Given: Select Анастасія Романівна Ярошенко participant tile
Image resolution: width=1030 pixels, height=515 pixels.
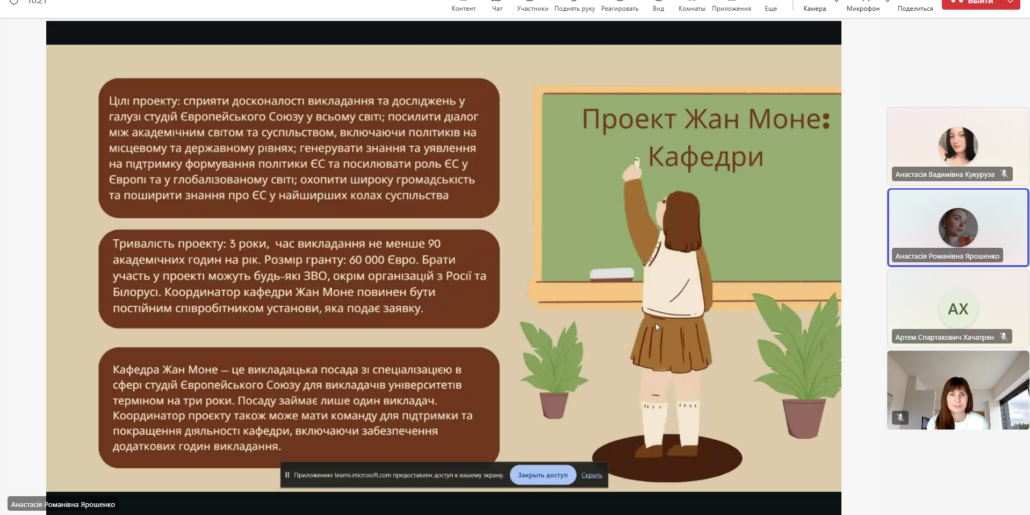Looking at the screenshot, I should tap(958, 227).
